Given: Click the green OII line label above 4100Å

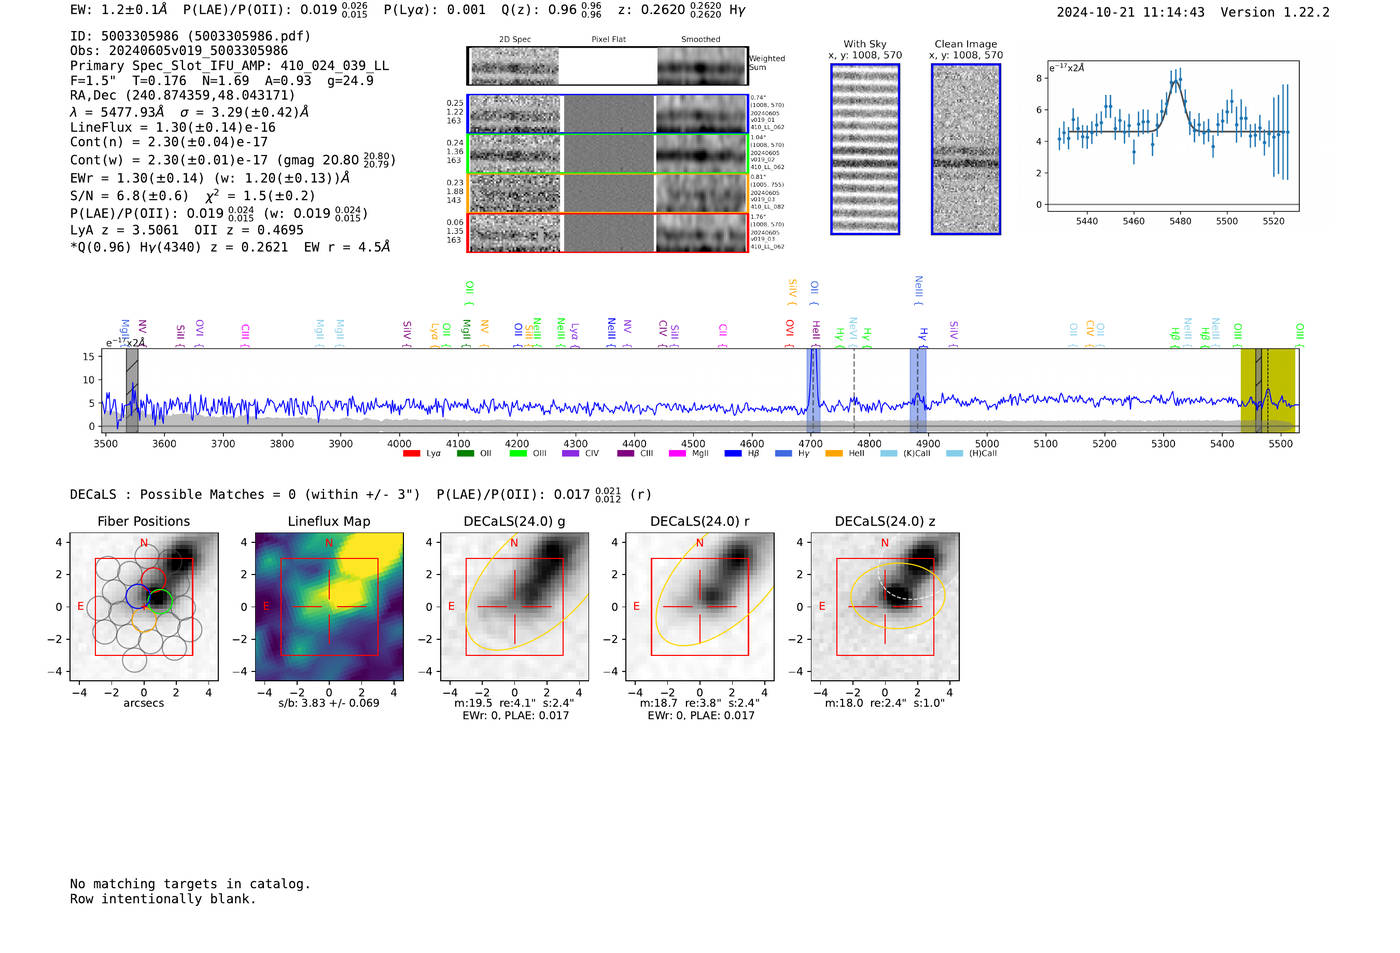Looking at the screenshot, I should tap(469, 293).
